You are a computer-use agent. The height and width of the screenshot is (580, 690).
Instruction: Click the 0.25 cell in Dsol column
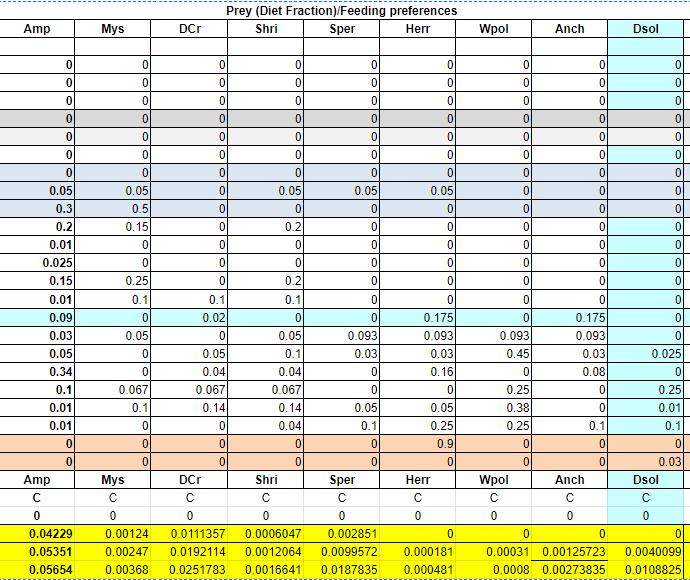(x=646, y=389)
